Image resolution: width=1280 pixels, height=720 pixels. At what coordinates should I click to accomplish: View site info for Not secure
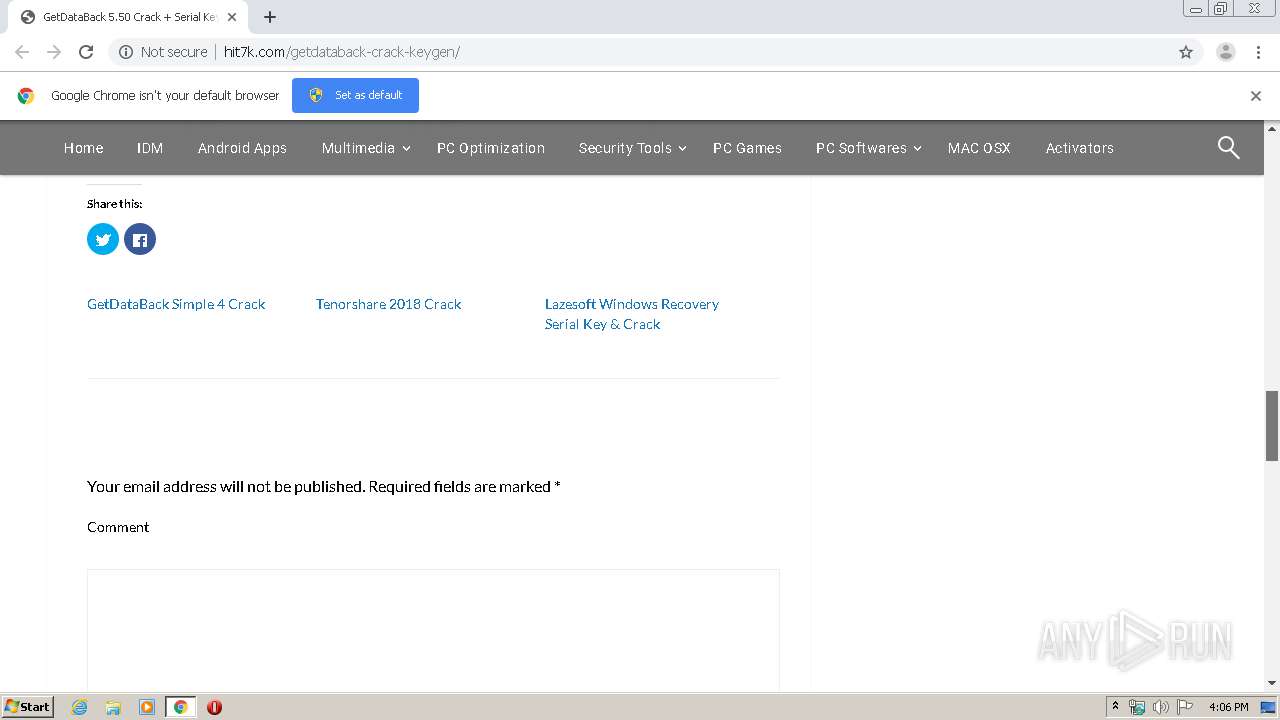click(x=163, y=52)
